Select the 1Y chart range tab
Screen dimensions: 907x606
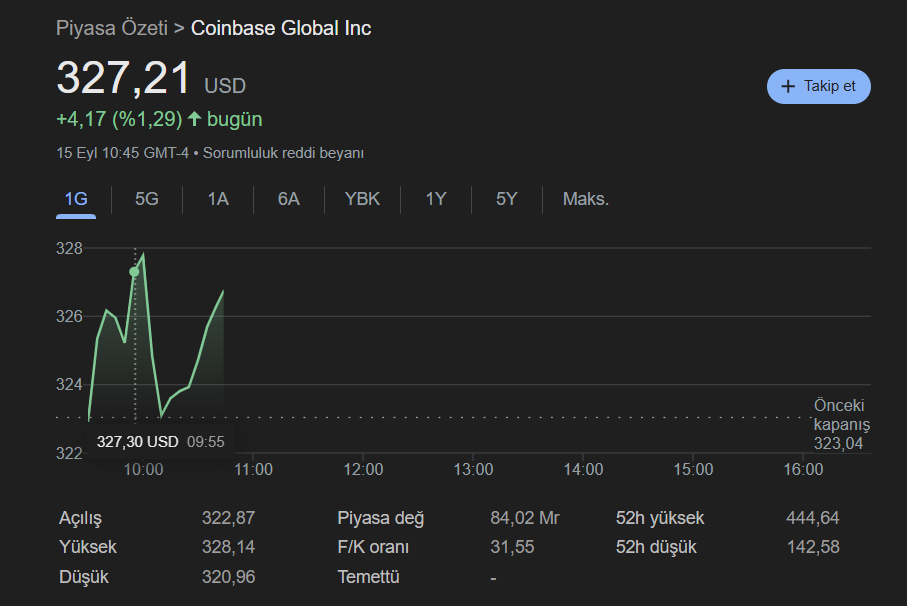pyautogui.click(x=436, y=199)
